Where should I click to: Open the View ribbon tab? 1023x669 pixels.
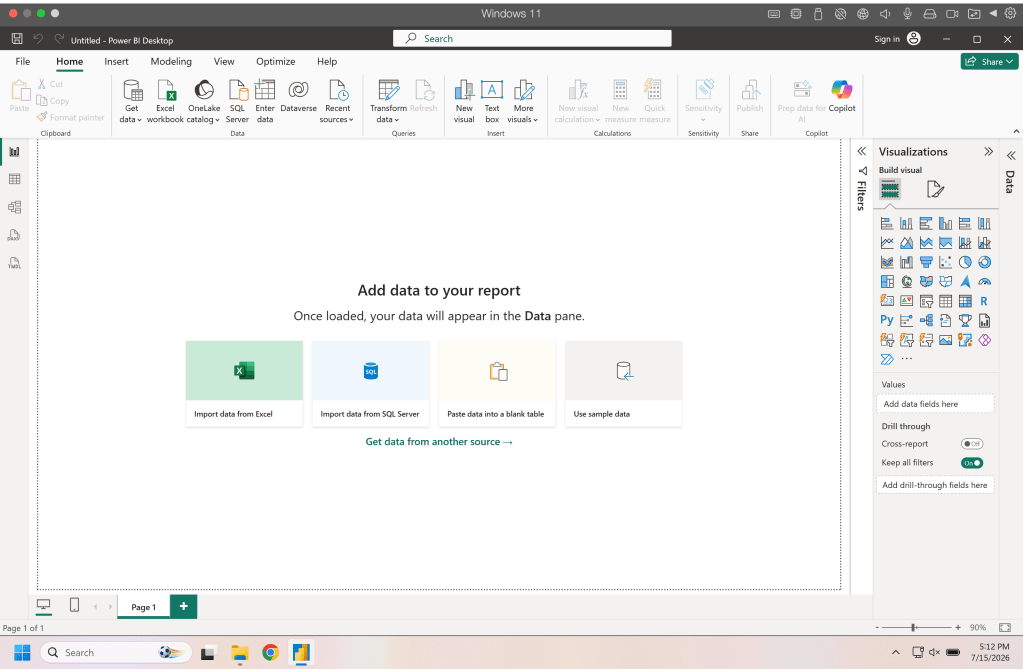pyautogui.click(x=224, y=61)
